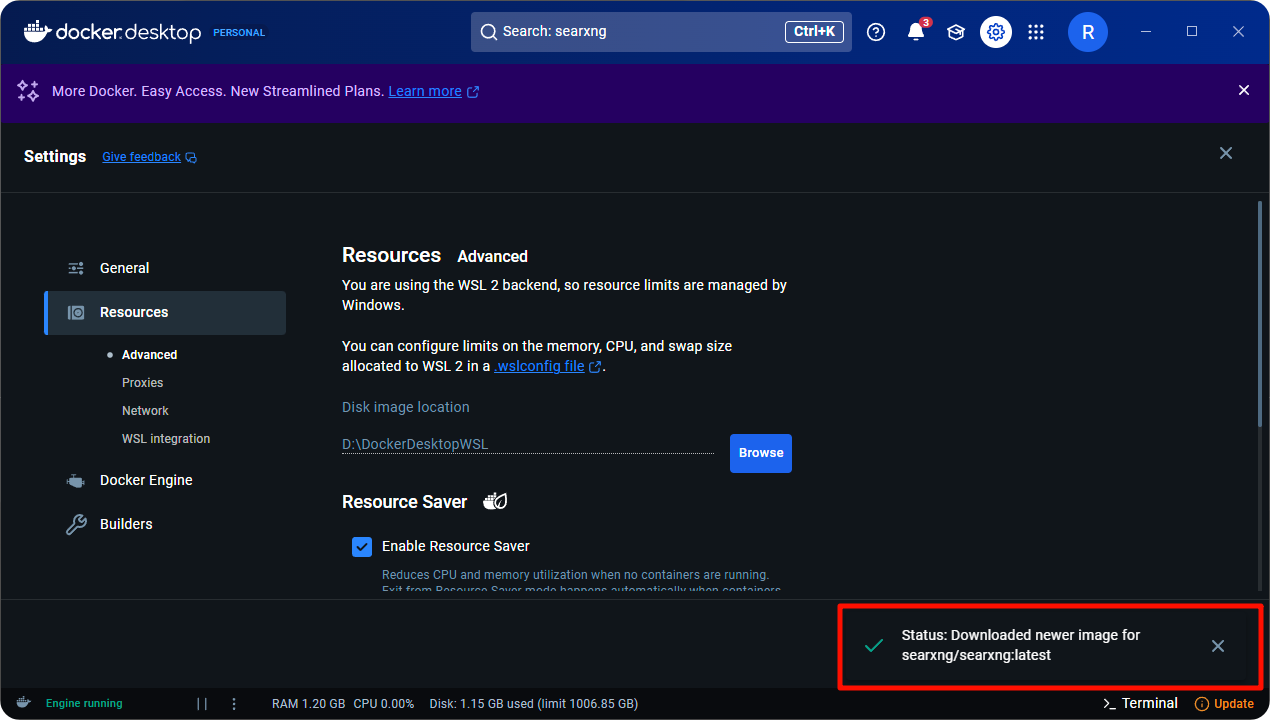
Task: Open the .wslconfig file link
Action: (x=540, y=366)
